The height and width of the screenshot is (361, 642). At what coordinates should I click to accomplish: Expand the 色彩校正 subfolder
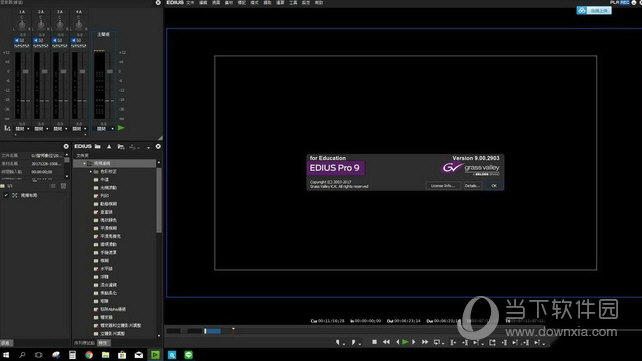[91, 171]
